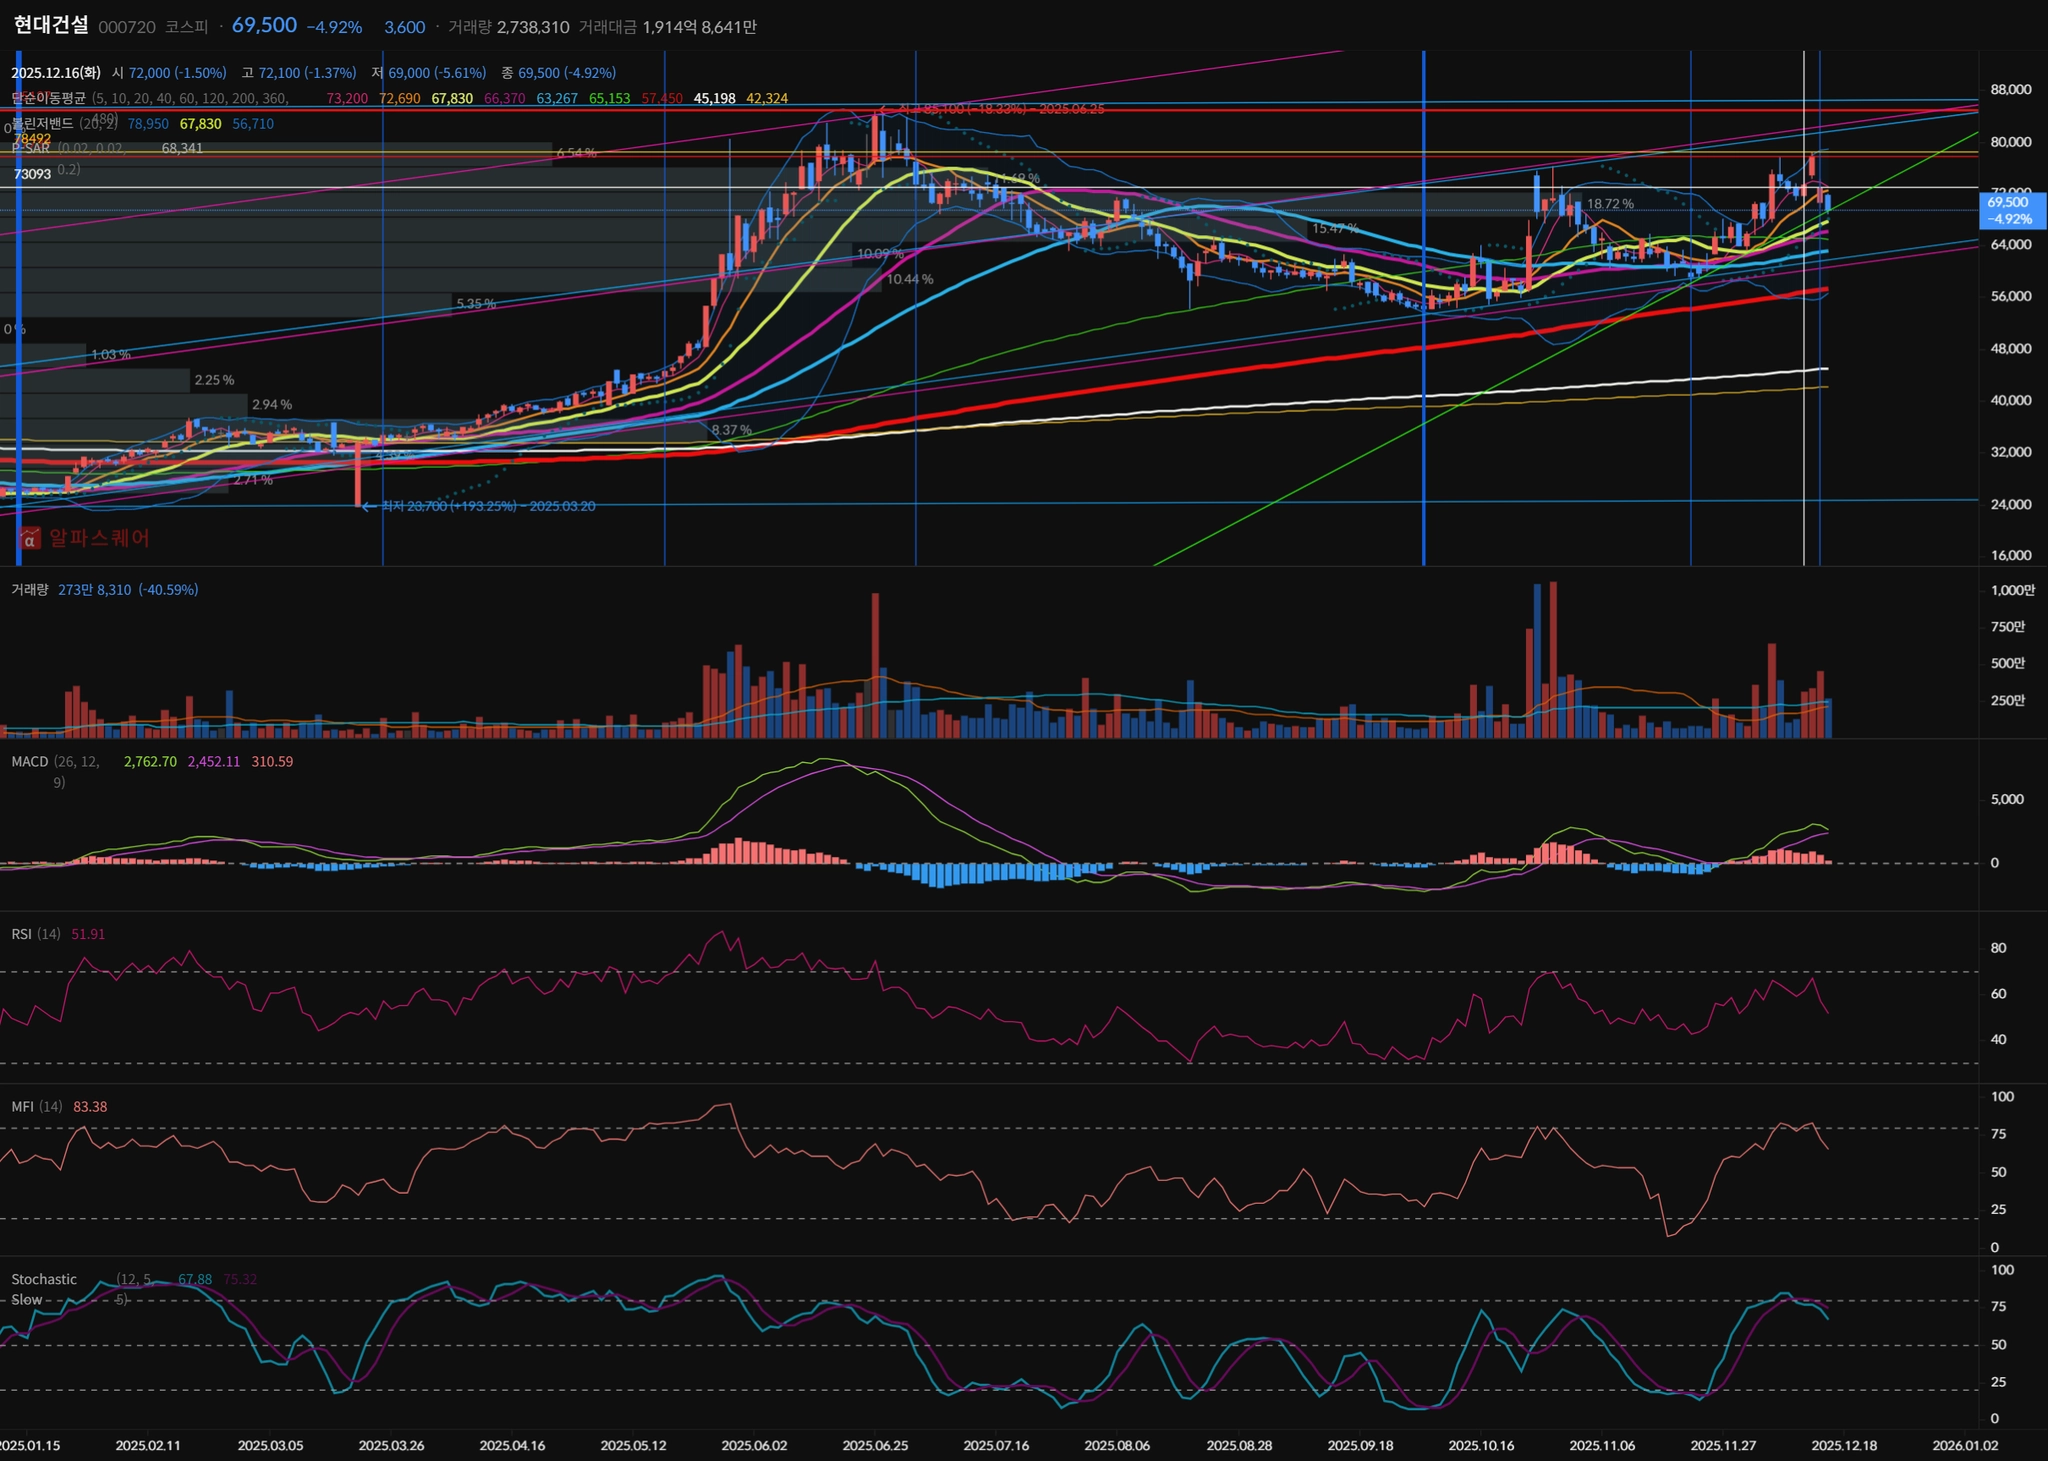Click the P-SAR indicator label

(x=31, y=148)
